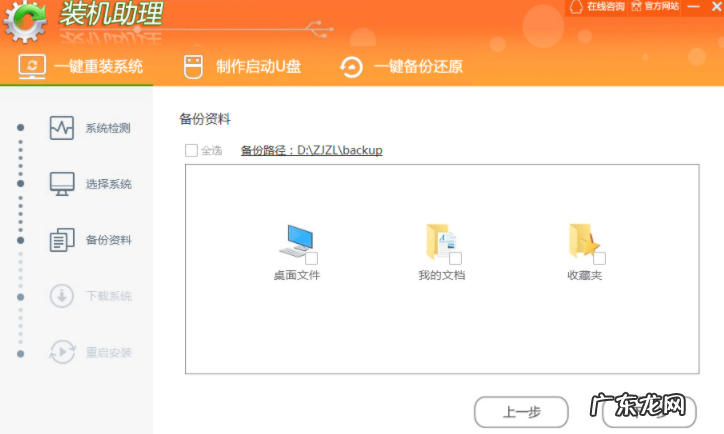The image size is (724, 434).
Task: Close the 装机助理 window
Action: 717,6
